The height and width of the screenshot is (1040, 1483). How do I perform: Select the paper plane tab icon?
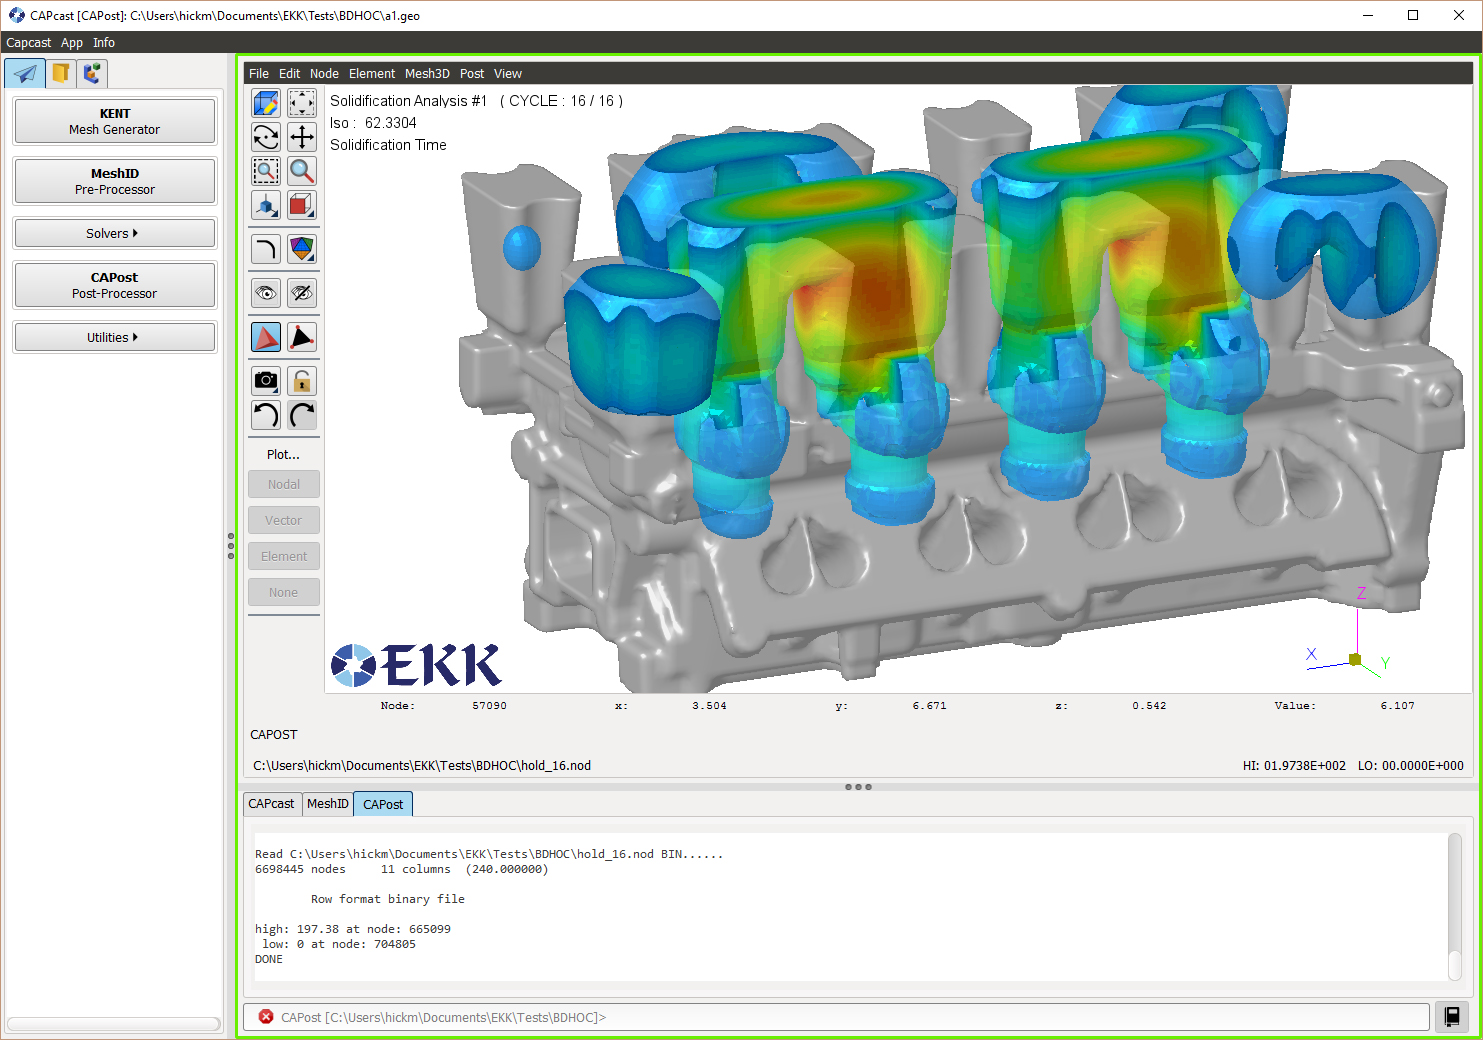[x=25, y=73]
